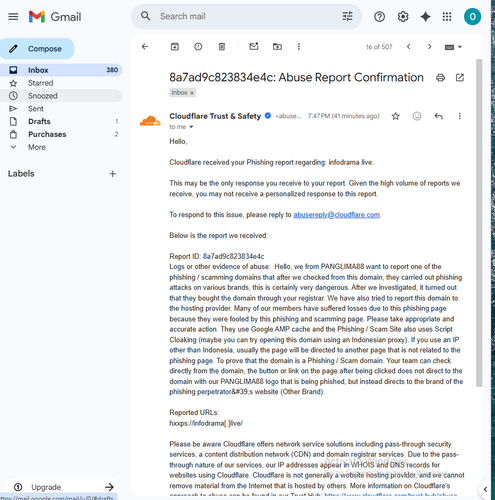Open email in new window
The width and height of the screenshot is (495, 500).
(460, 78)
